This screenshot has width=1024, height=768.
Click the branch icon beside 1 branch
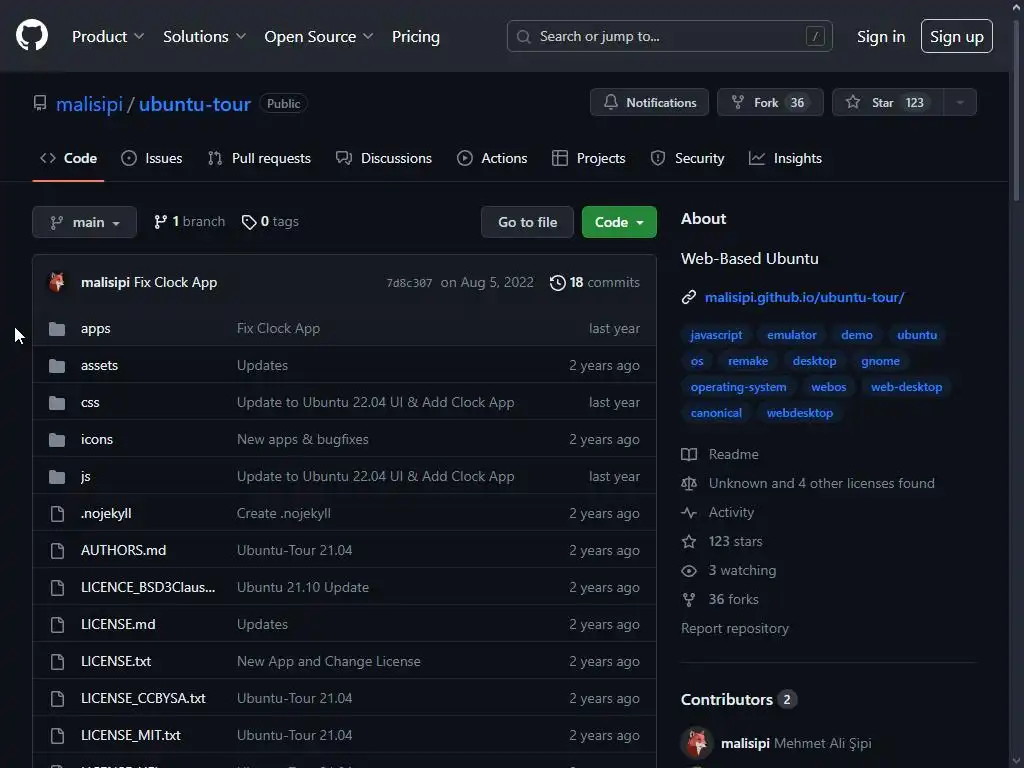pos(160,222)
